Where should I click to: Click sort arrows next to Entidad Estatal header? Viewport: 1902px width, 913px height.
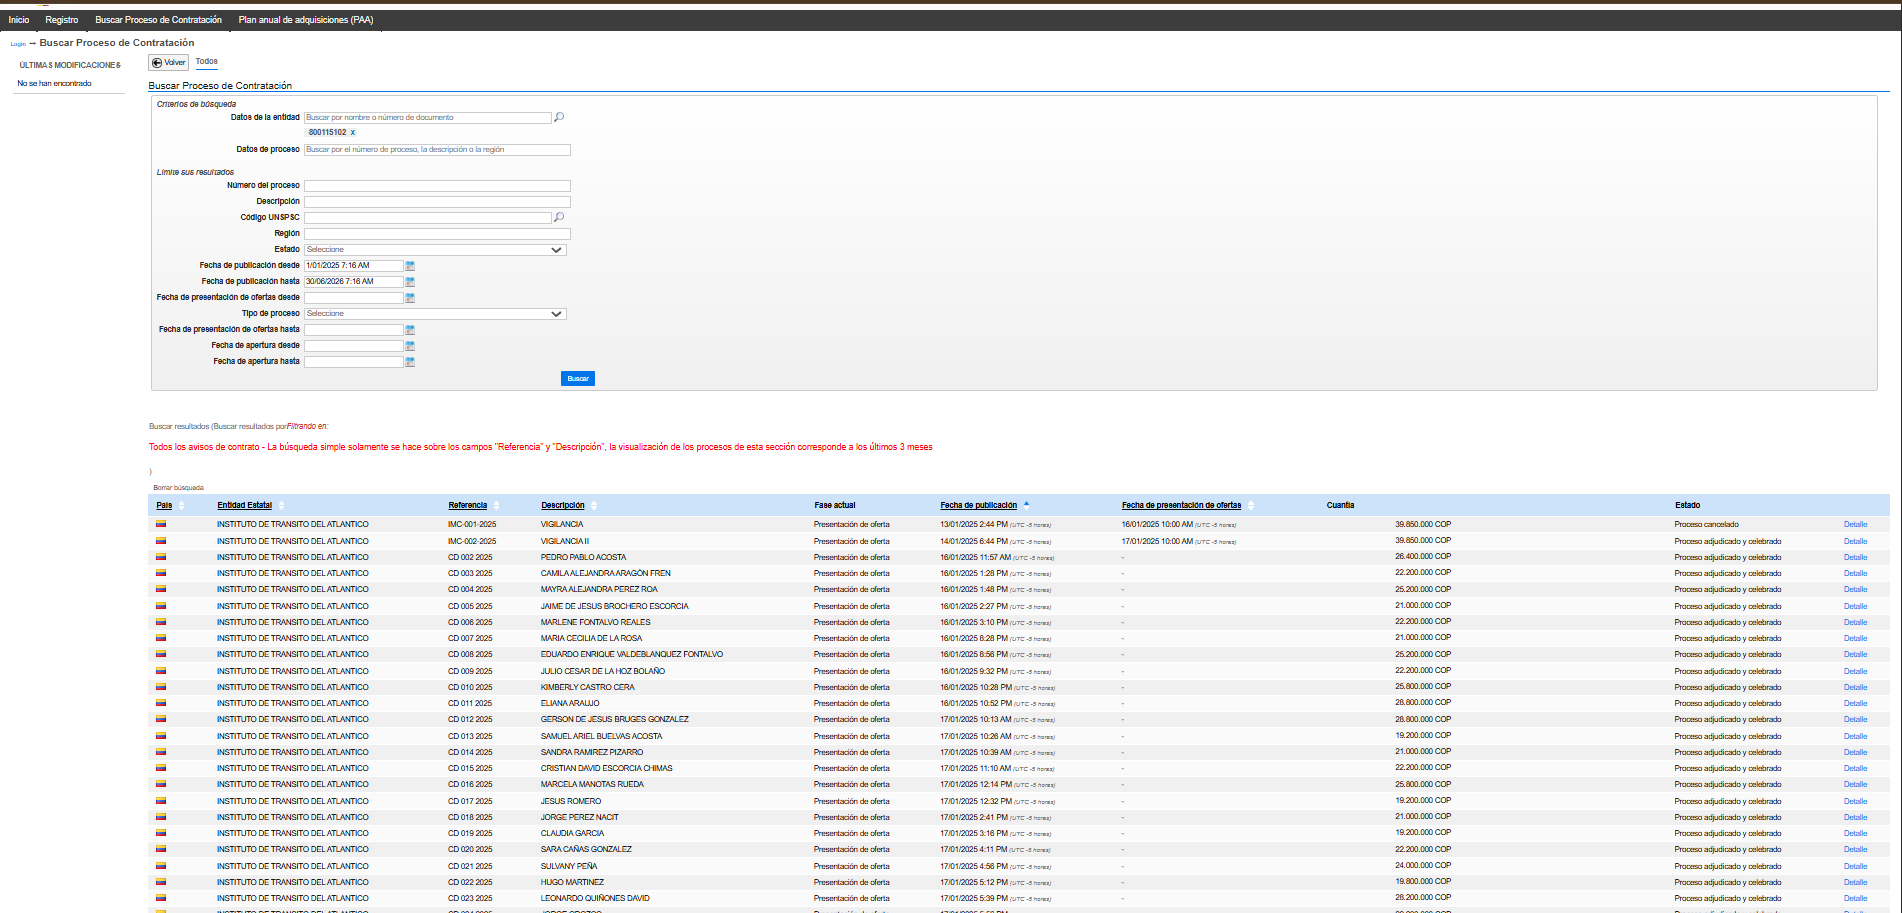281,505
